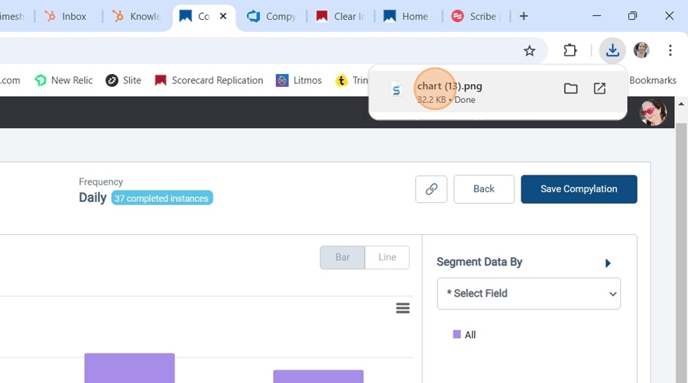Open the Chrome three-dot menu
Screen dimensions: 688x383
click(670, 50)
